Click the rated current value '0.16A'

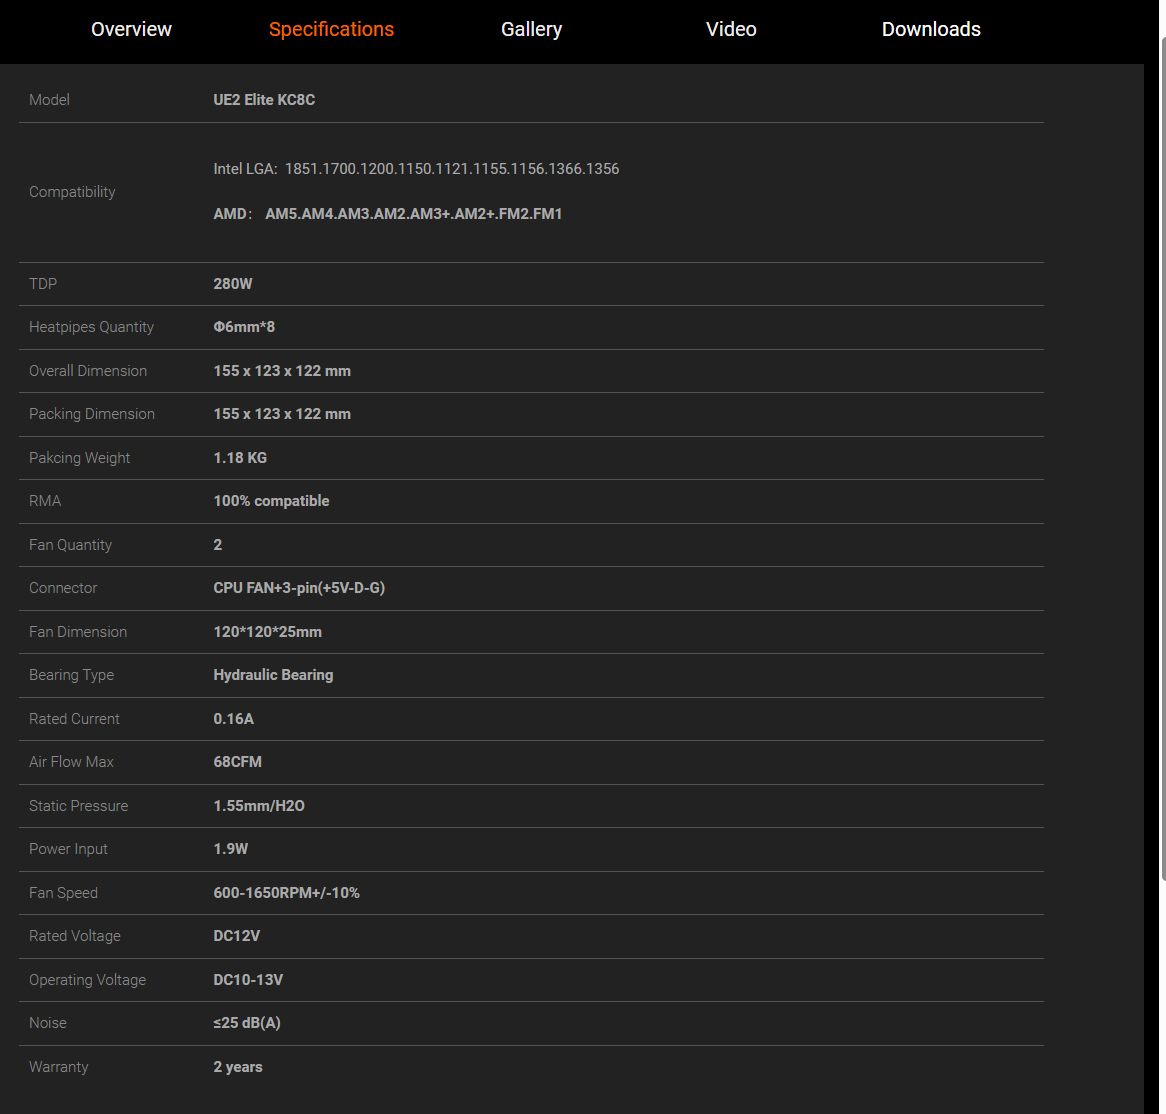click(x=233, y=719)
